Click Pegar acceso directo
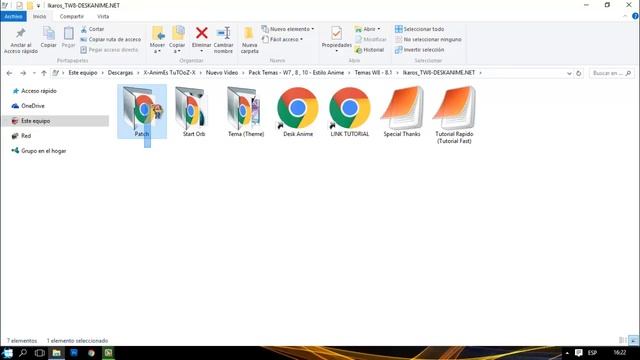This screenshot has height=360, width=640. coord(109,50)
